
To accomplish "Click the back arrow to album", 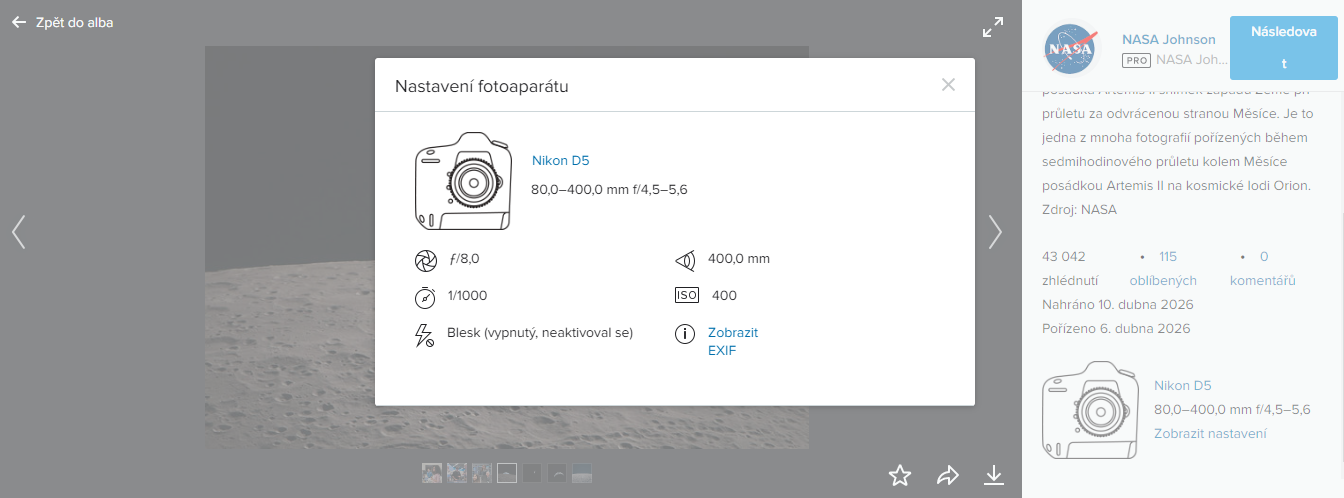I will [x=19, y=22].
